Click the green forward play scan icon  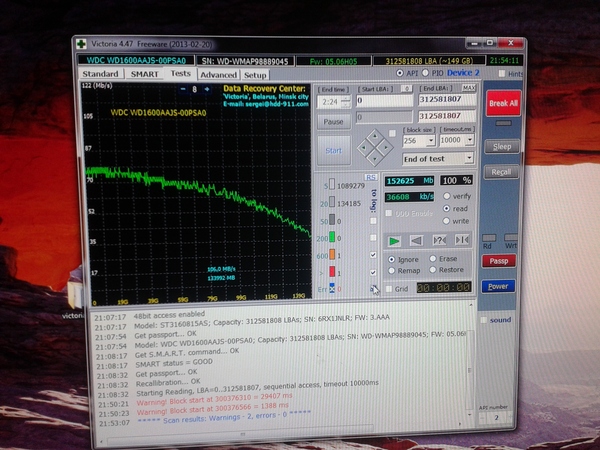pos(396,240)
